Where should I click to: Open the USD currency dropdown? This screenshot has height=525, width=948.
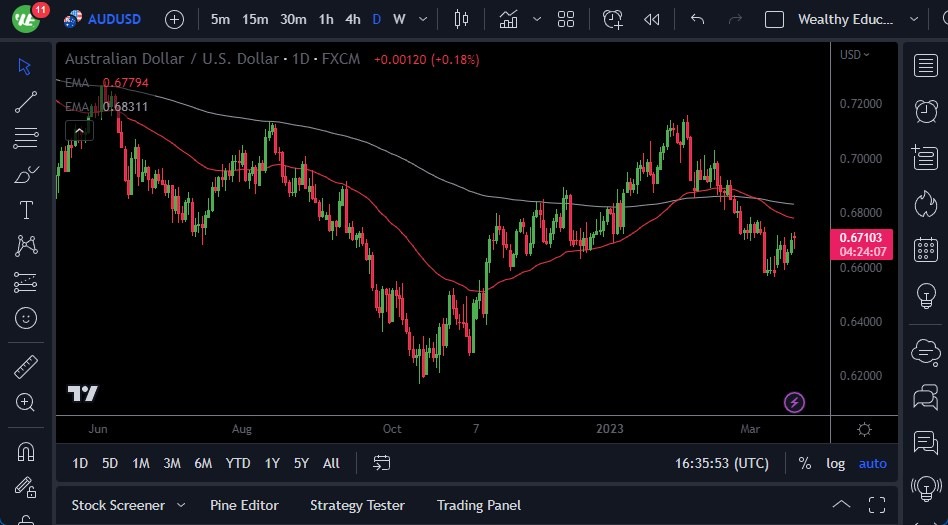(x=854, y=55)
